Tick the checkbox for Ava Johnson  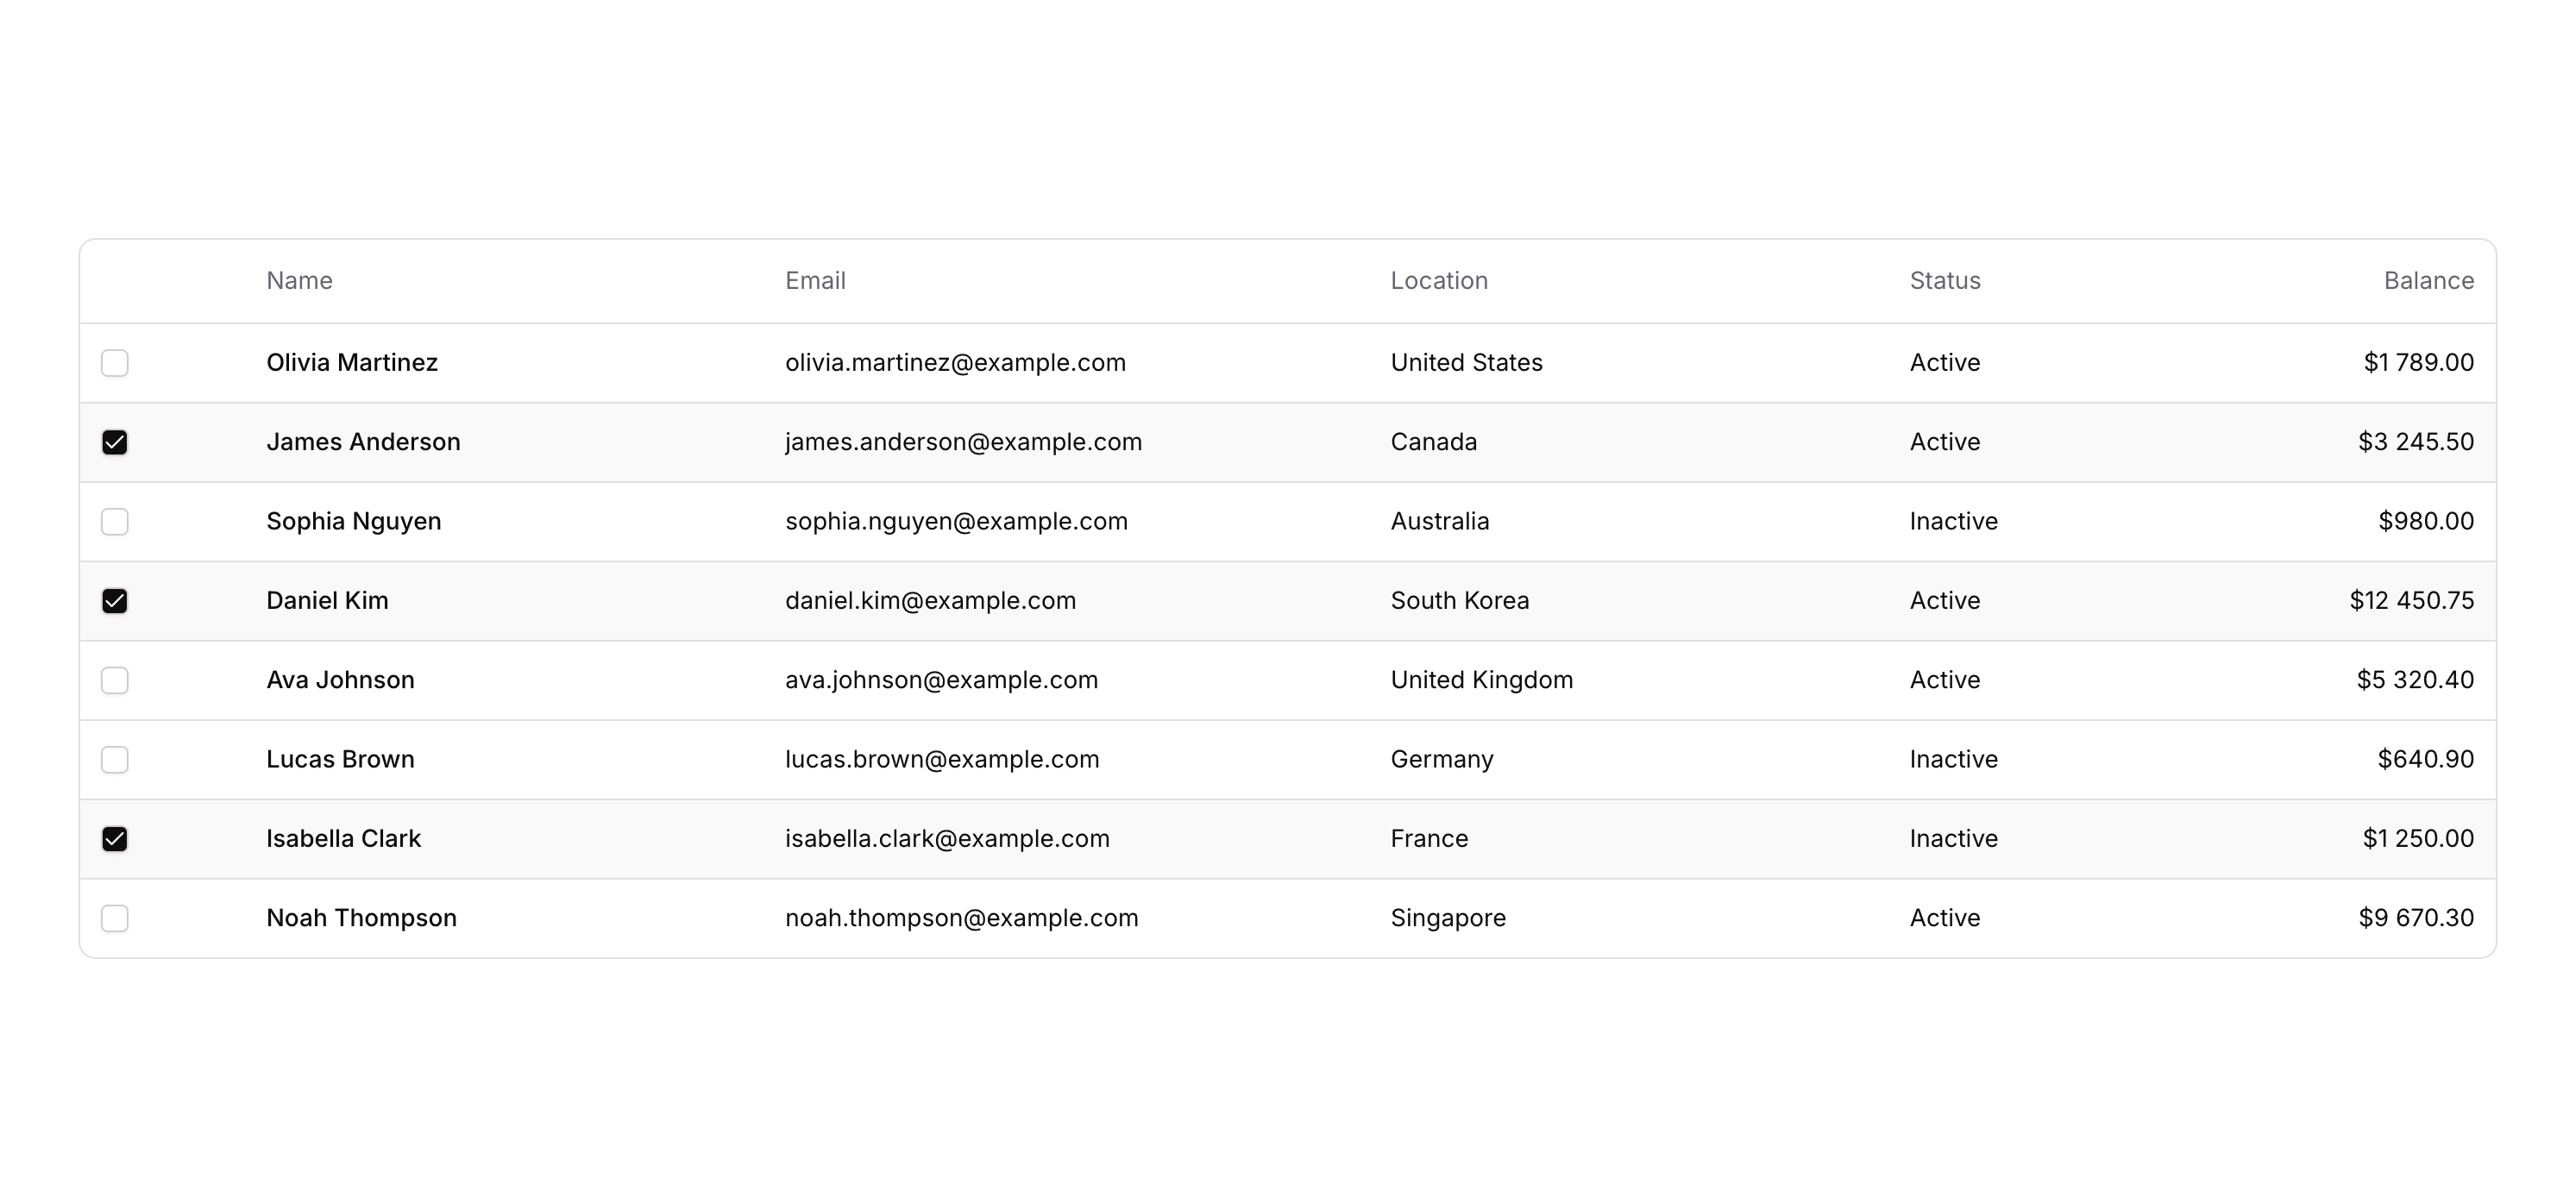(x=115, y=680)
